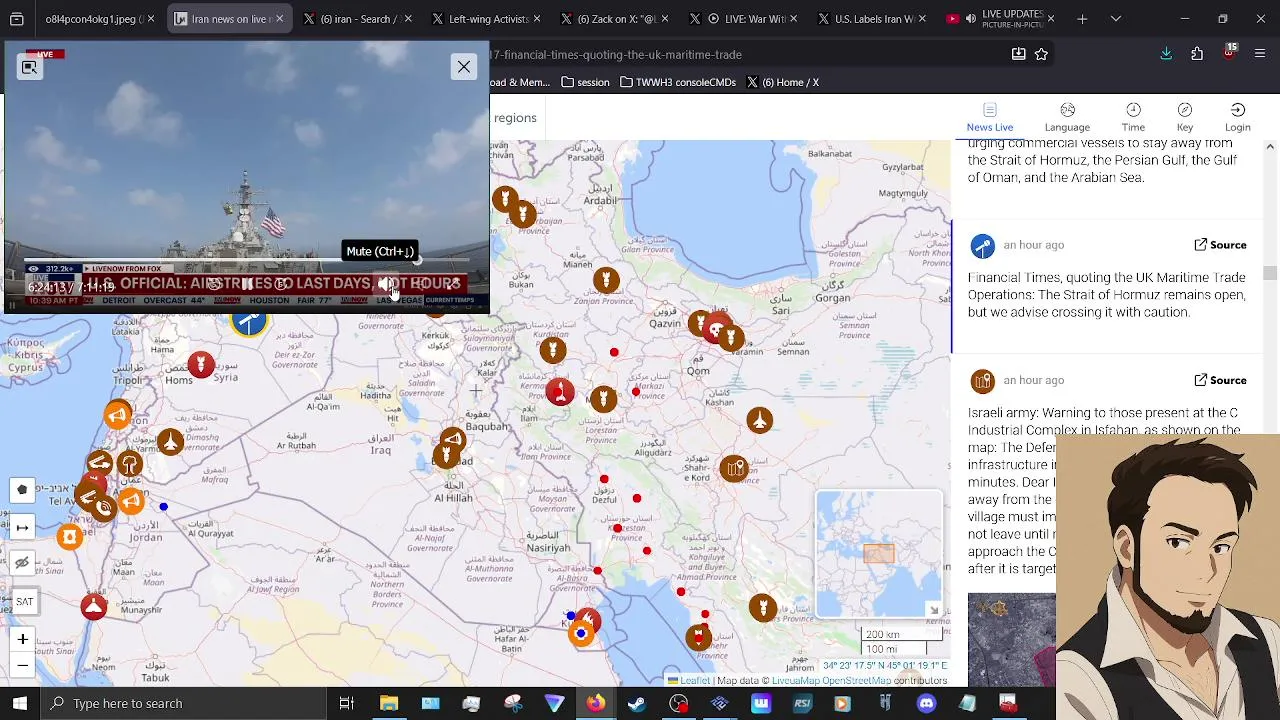Click the map horizontal arrows measure tool
This screenshot has height=720, width=1280.
[x=22, y=527]
